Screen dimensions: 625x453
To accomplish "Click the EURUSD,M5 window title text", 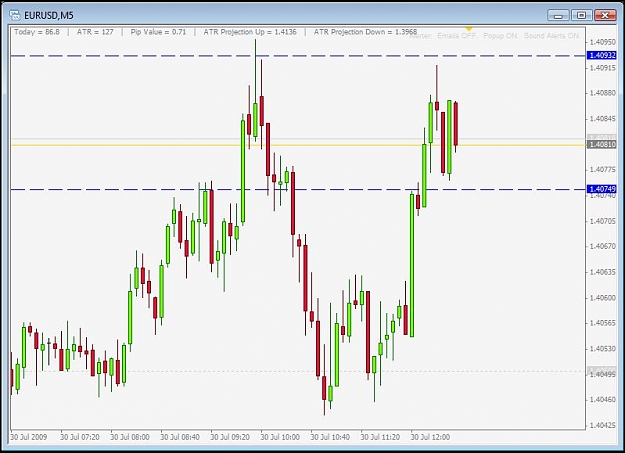I will pyautogui.click(x=49, y=16).
